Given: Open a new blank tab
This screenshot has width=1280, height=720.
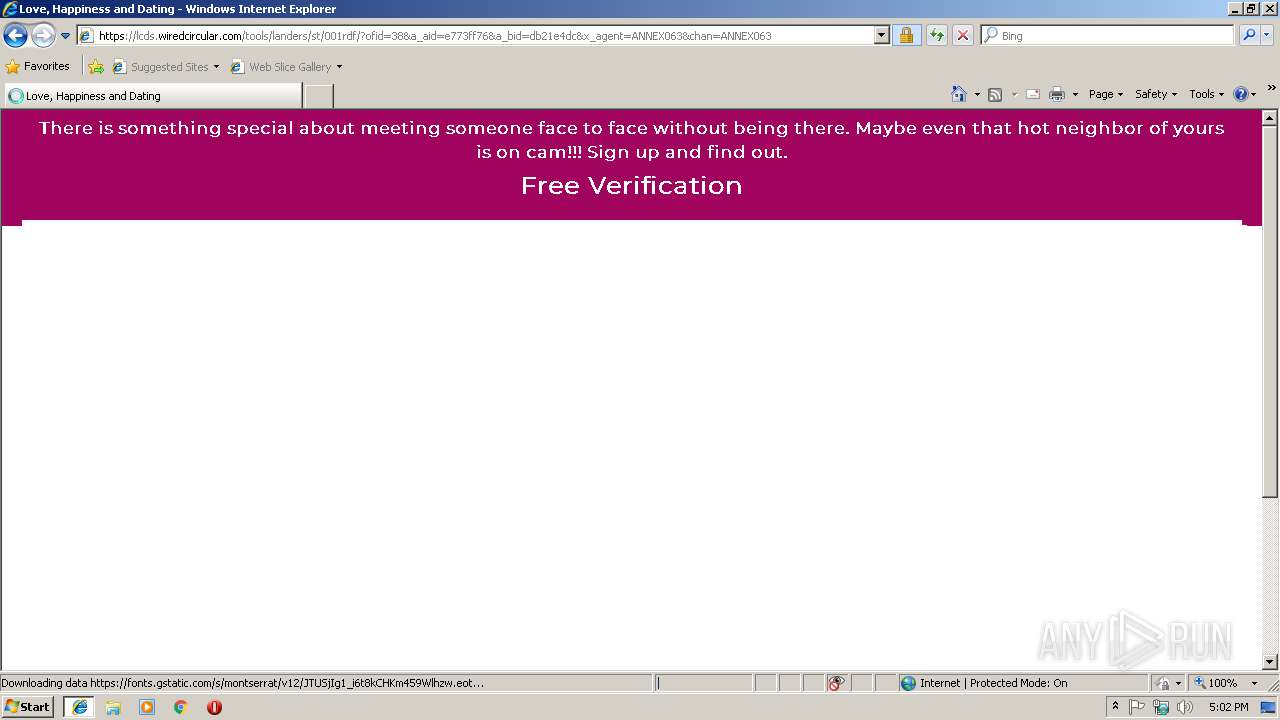Looking at the screenshot, I should [x=318, y=96].
